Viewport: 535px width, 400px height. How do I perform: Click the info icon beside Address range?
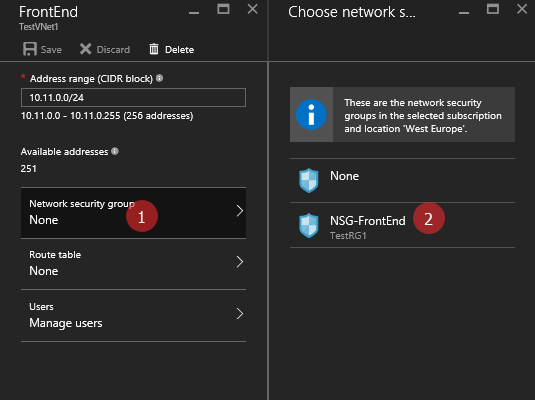pos(159,78)
